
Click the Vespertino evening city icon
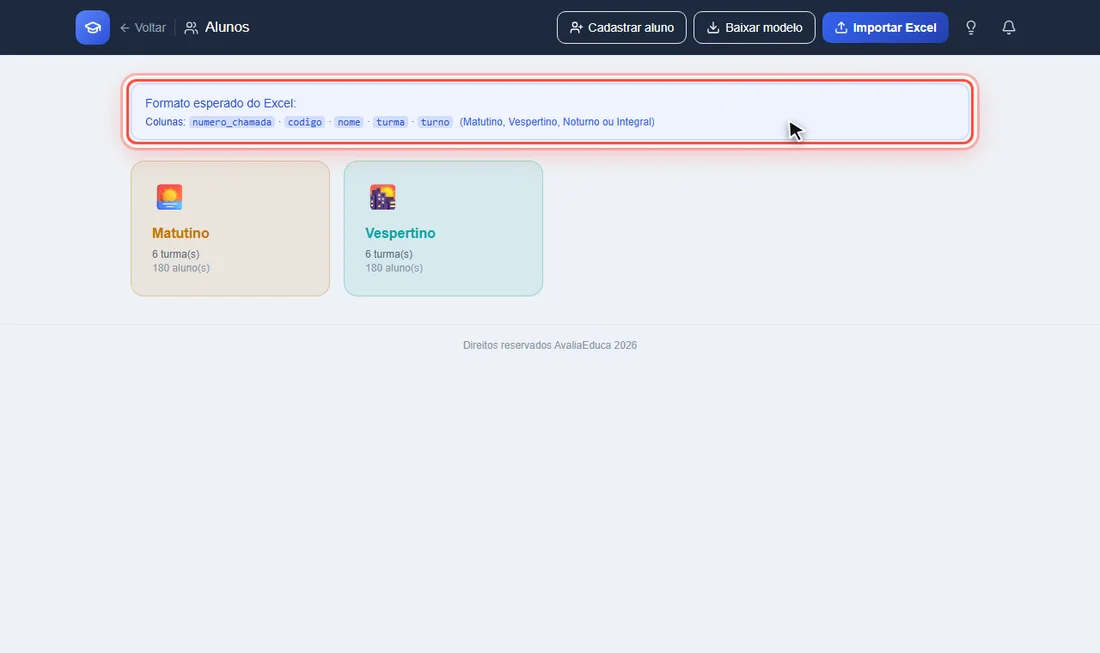[x=382, y=197]
